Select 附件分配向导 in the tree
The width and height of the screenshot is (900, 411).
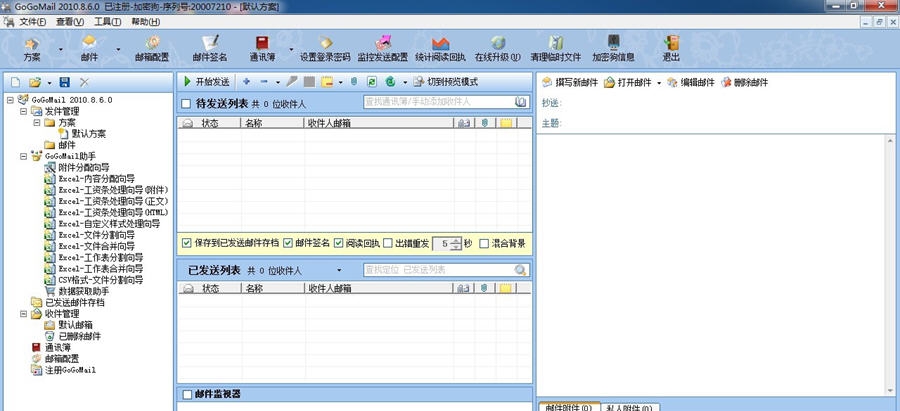pyautogui.click(x=84, y=168)
